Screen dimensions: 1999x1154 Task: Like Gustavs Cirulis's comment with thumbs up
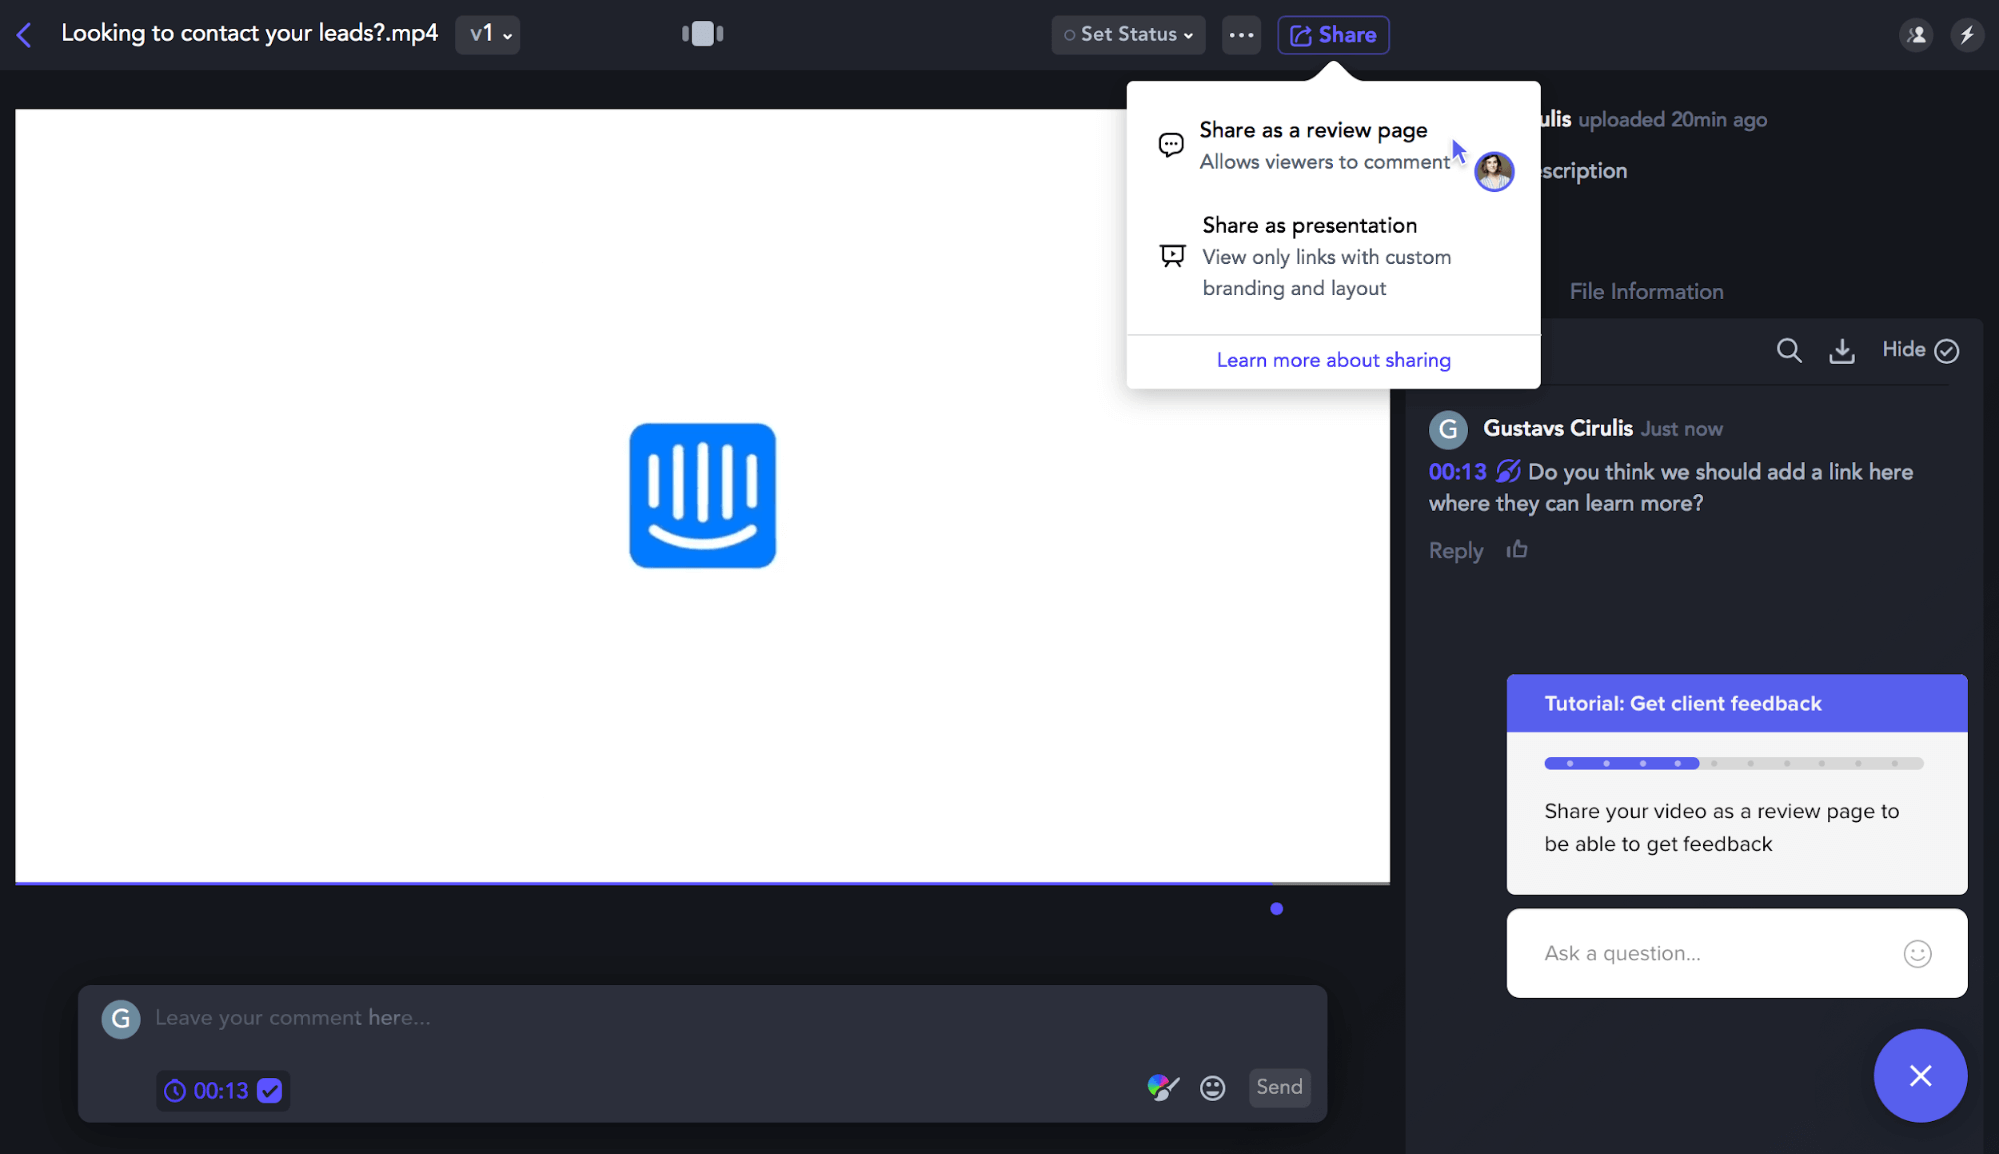[x=1516, y=549]
